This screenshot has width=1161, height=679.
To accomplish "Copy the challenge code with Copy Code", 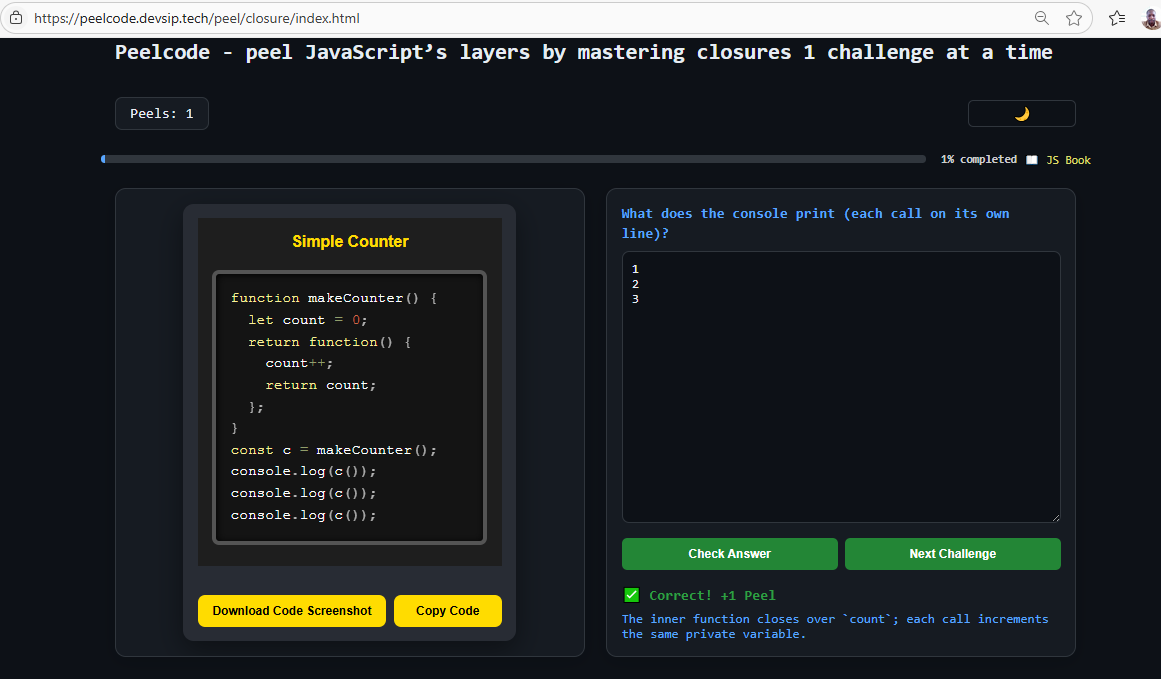I will pyautogui.click(x=447, y=611).
